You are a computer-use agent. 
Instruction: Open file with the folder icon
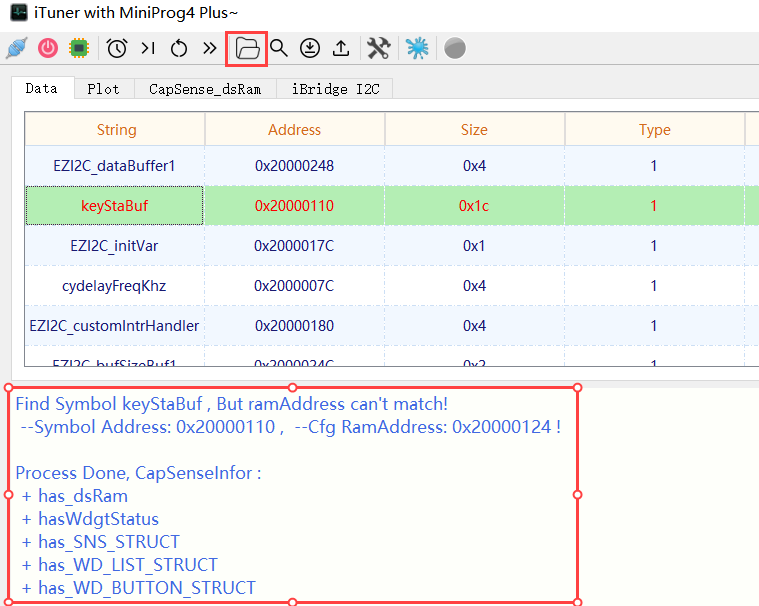(x=247, y=48)
